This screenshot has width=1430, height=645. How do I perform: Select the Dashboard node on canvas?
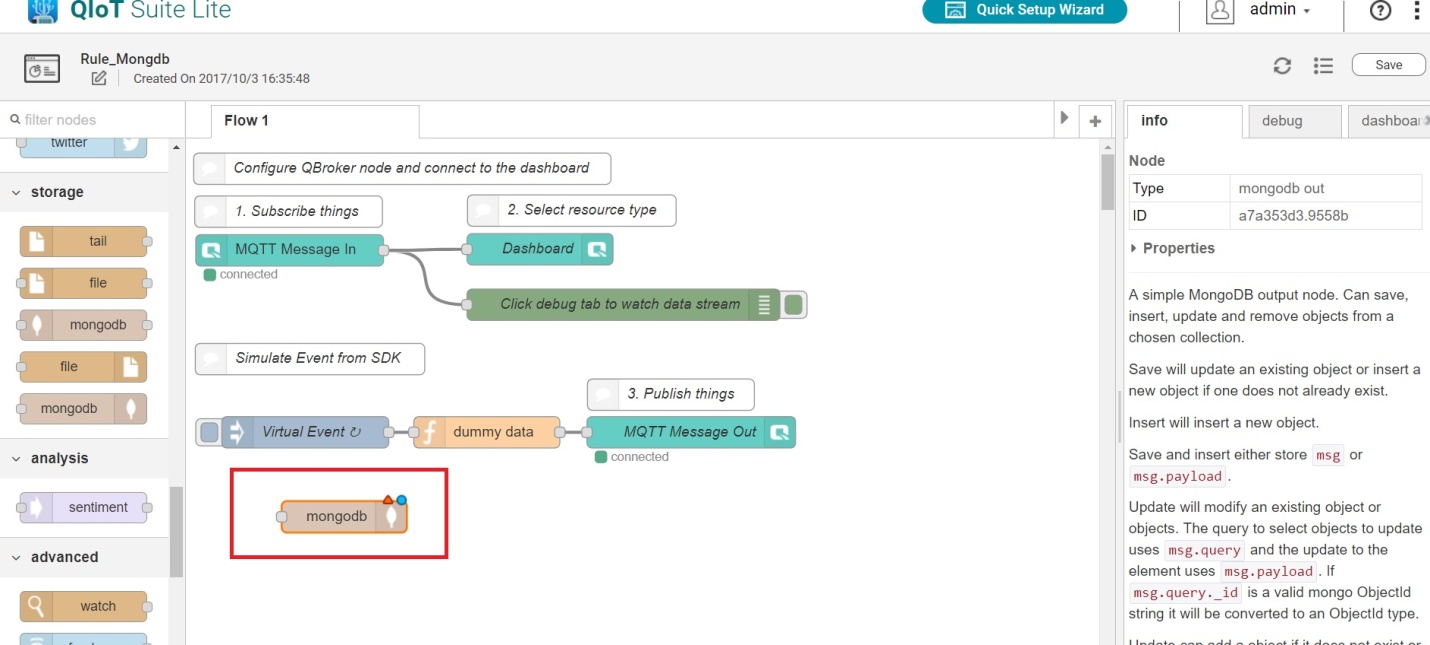540,249
